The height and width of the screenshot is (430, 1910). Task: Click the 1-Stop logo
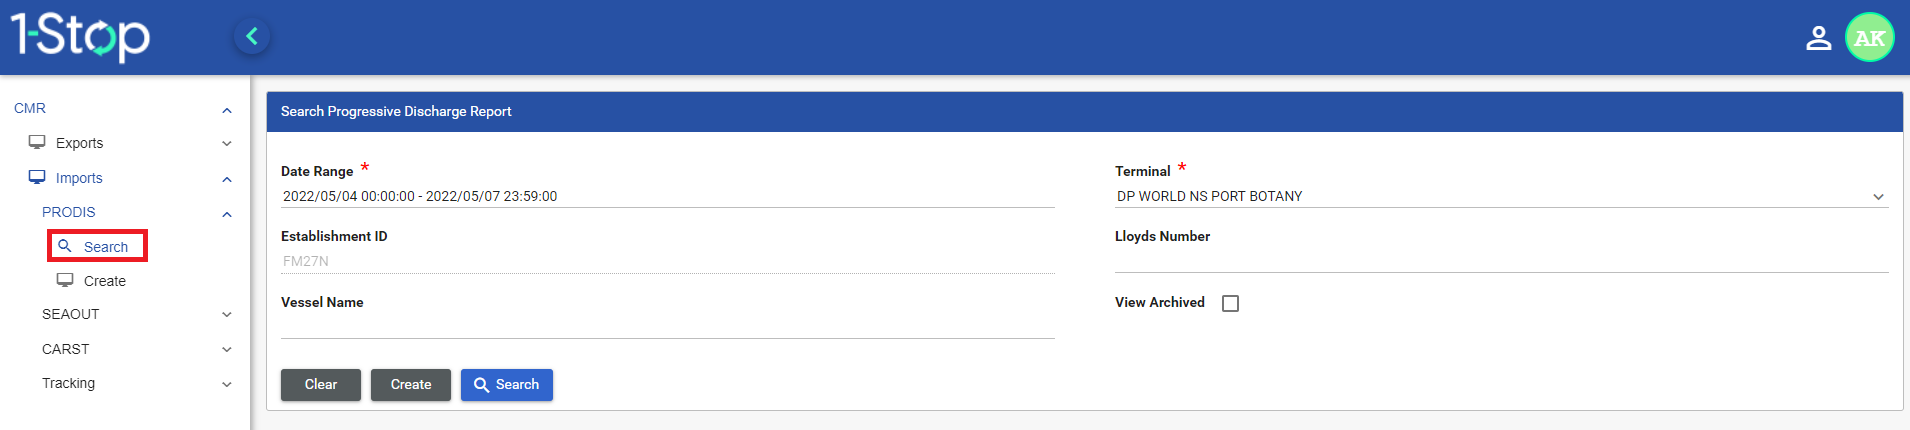click(x=80, y=36)
